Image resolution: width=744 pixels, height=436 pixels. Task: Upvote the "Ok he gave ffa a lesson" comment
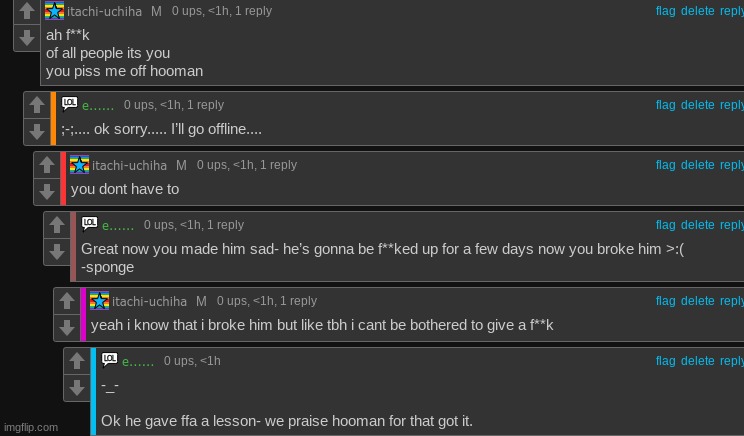pyautogui.click(x=77, y=361)
